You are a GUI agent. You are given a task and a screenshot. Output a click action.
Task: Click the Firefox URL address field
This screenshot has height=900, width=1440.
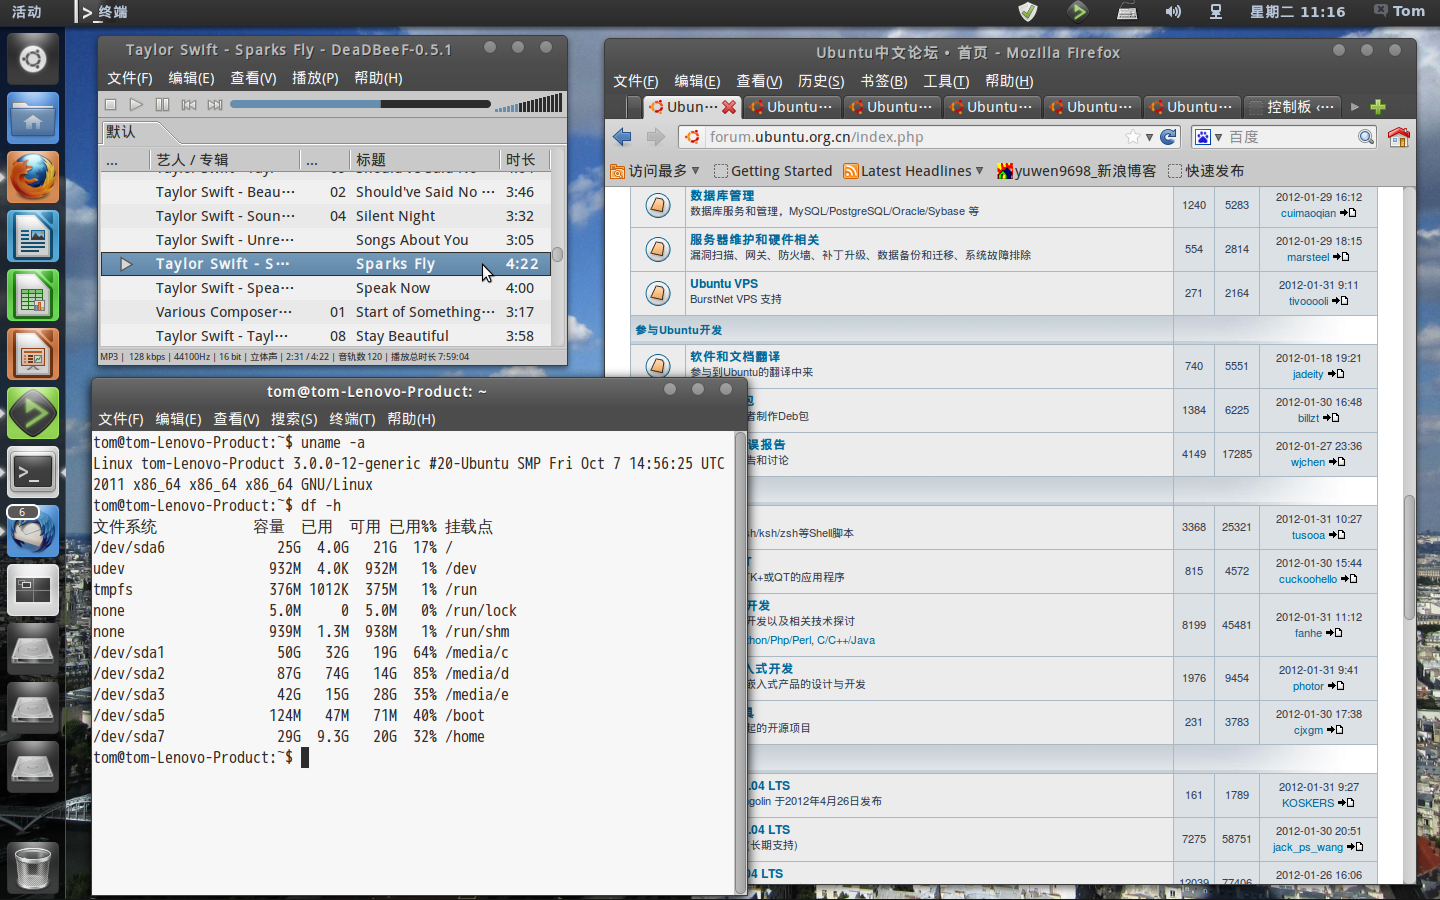pyautogui.click(x=914, y=137)
